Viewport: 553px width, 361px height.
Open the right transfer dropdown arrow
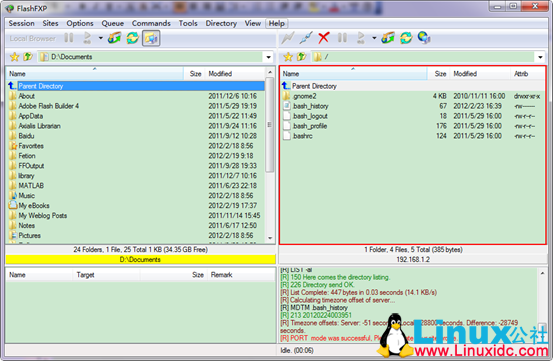[x=374, y=38]
